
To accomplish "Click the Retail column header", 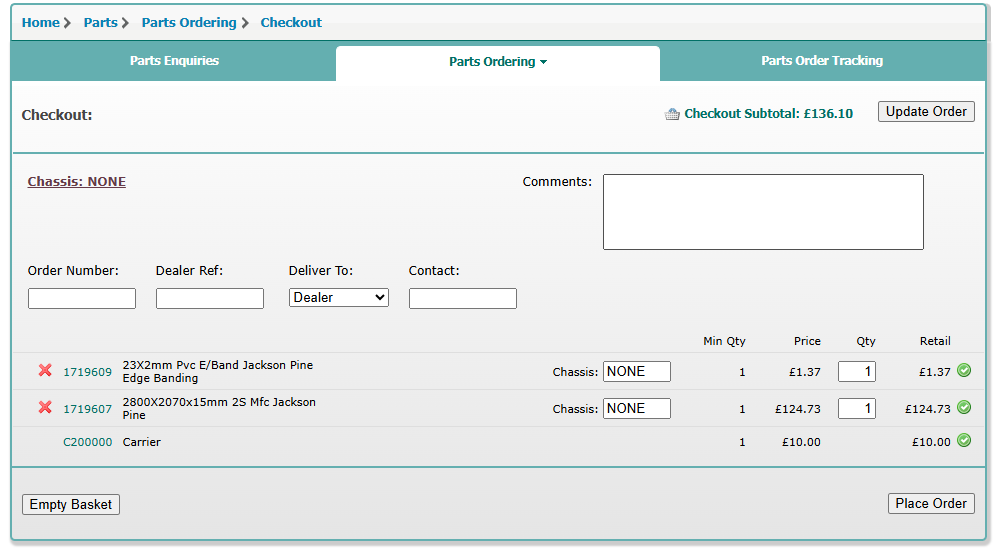I will pos(935,341).
